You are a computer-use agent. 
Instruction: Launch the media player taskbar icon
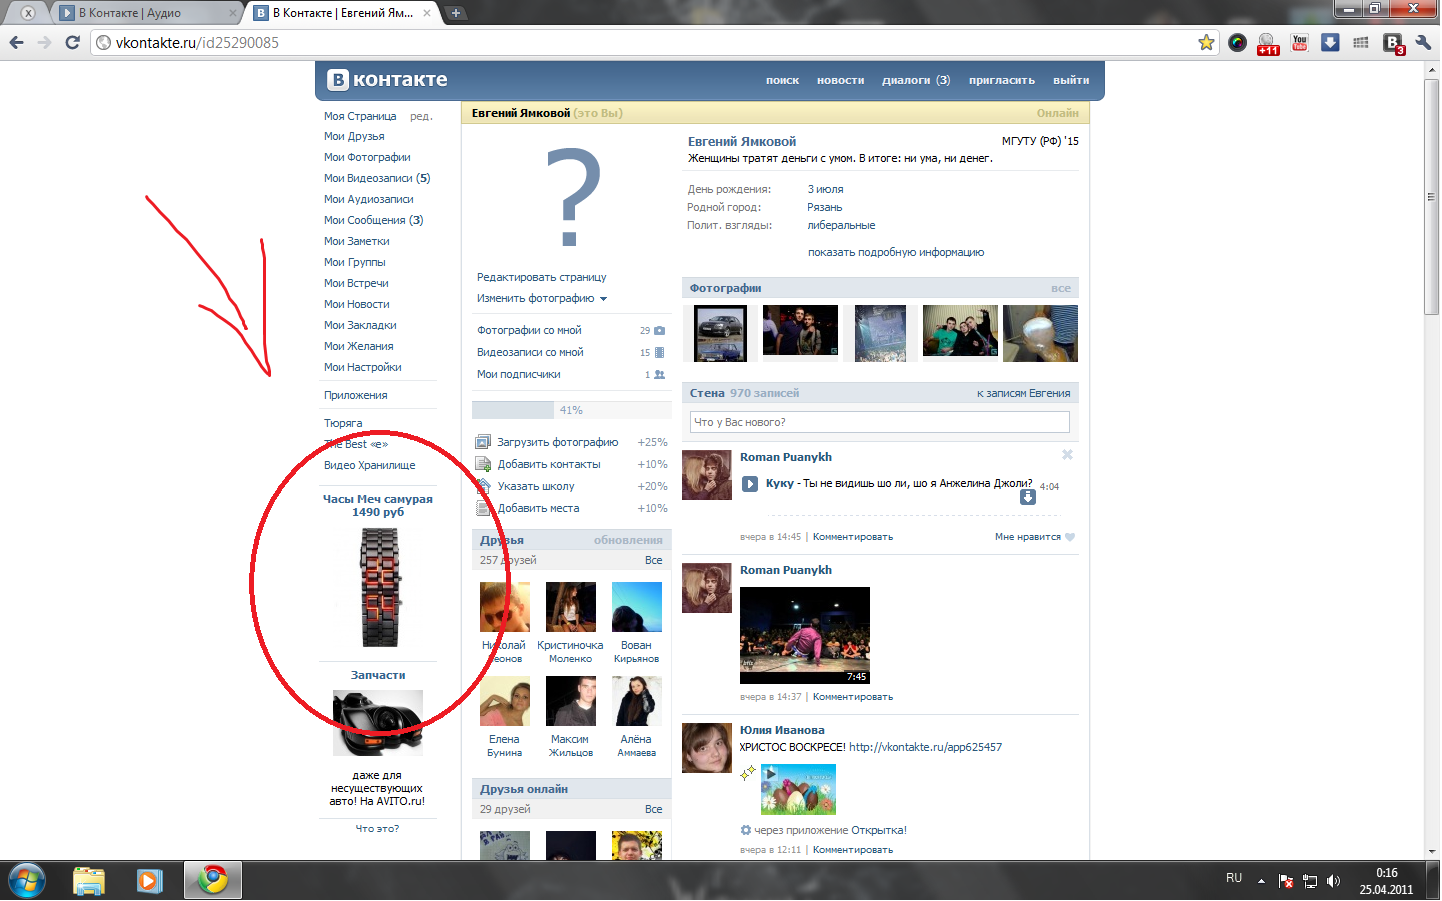tap(150, 881)
